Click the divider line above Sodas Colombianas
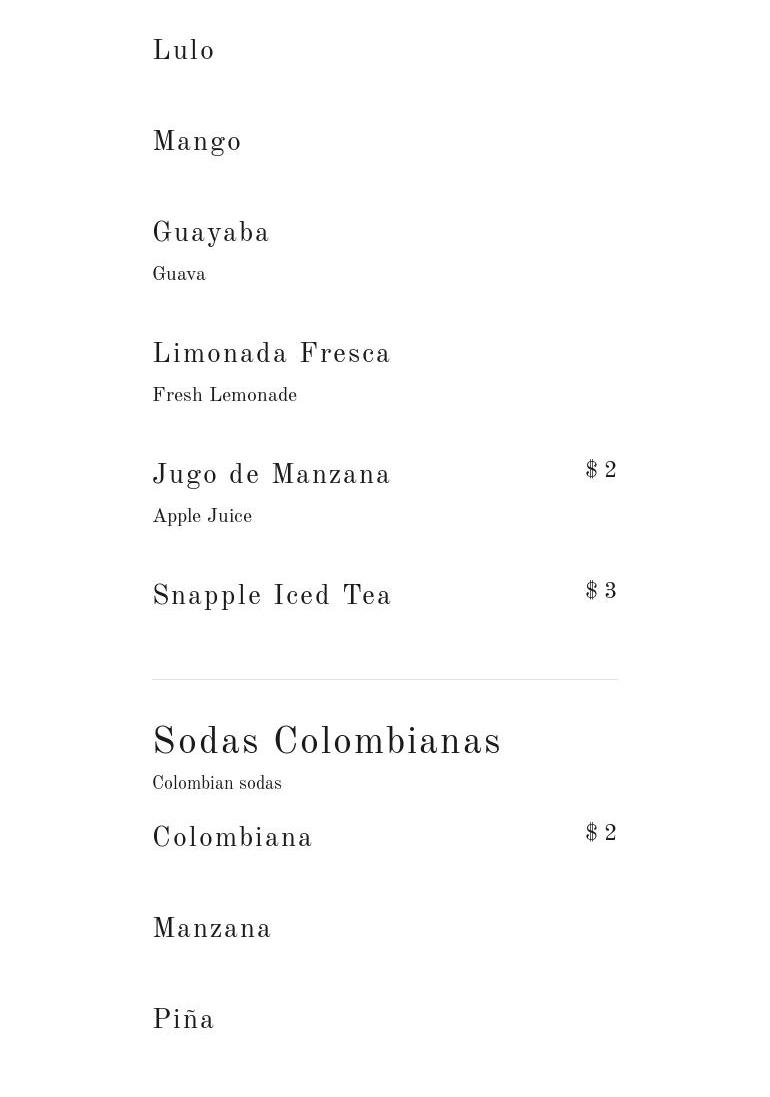Image resolution: width=770 pixels, height=1097 pixels. (385, 680)
